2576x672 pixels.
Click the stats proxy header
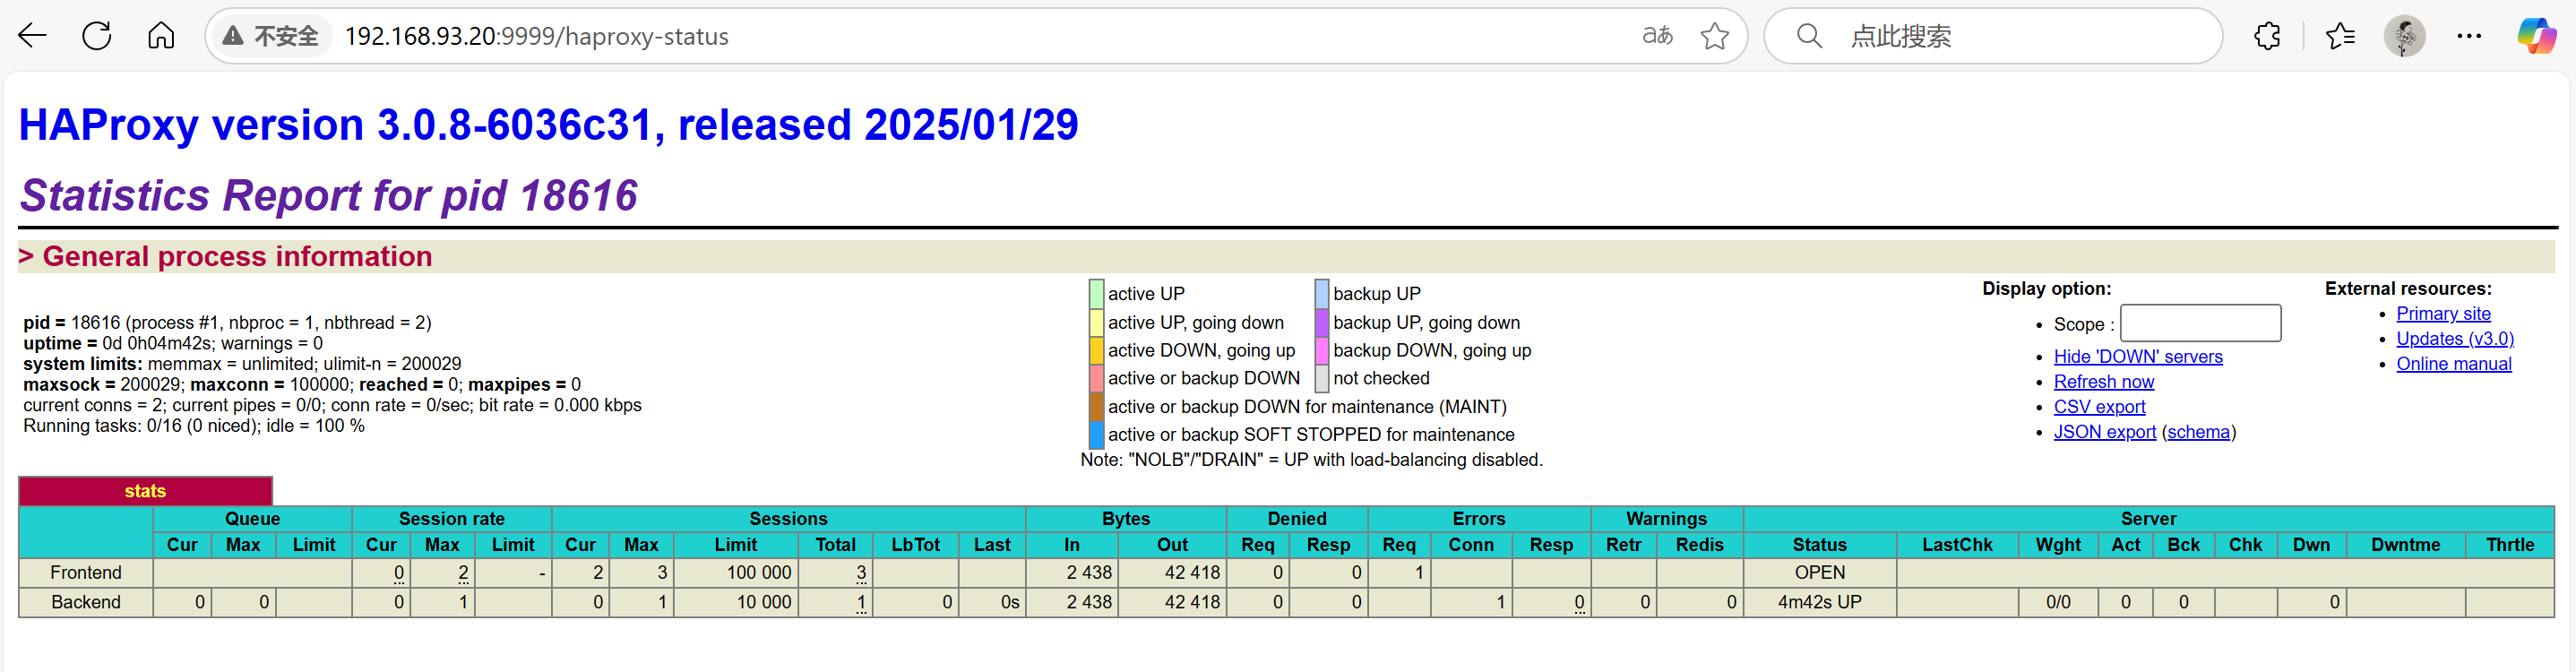145,491
